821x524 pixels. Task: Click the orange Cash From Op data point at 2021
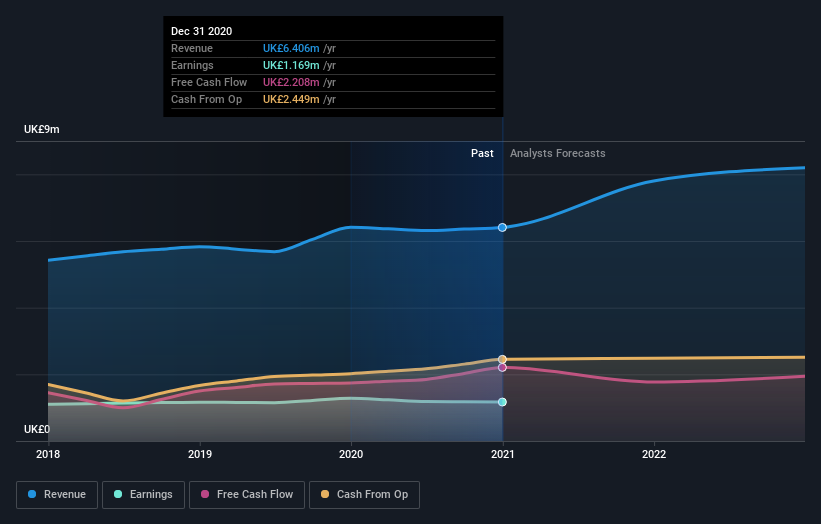tap(502, 359)
